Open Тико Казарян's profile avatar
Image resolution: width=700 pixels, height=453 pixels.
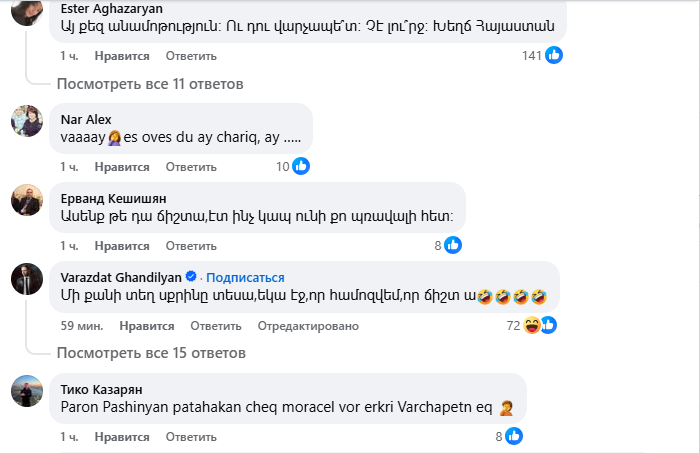[x=26, y=391]
